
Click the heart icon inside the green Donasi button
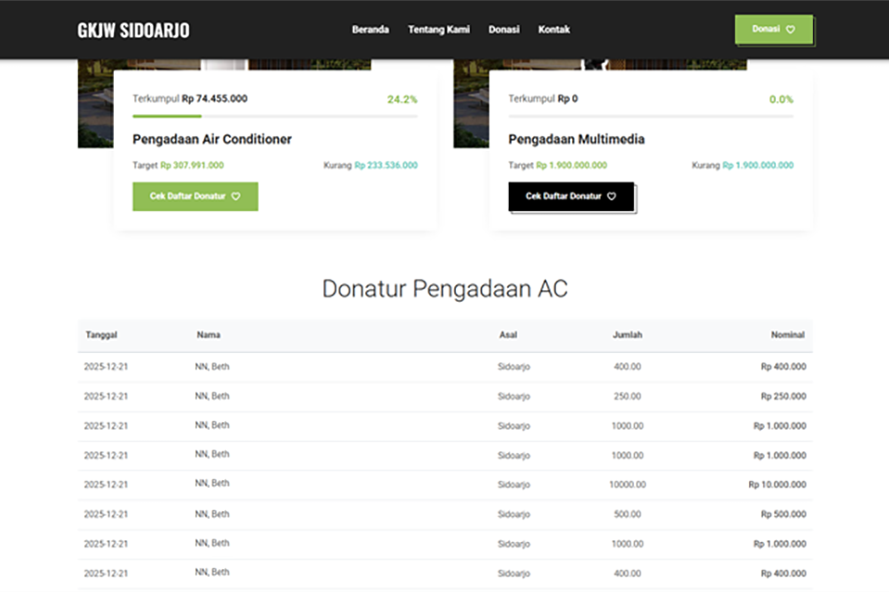pos(790,30)
